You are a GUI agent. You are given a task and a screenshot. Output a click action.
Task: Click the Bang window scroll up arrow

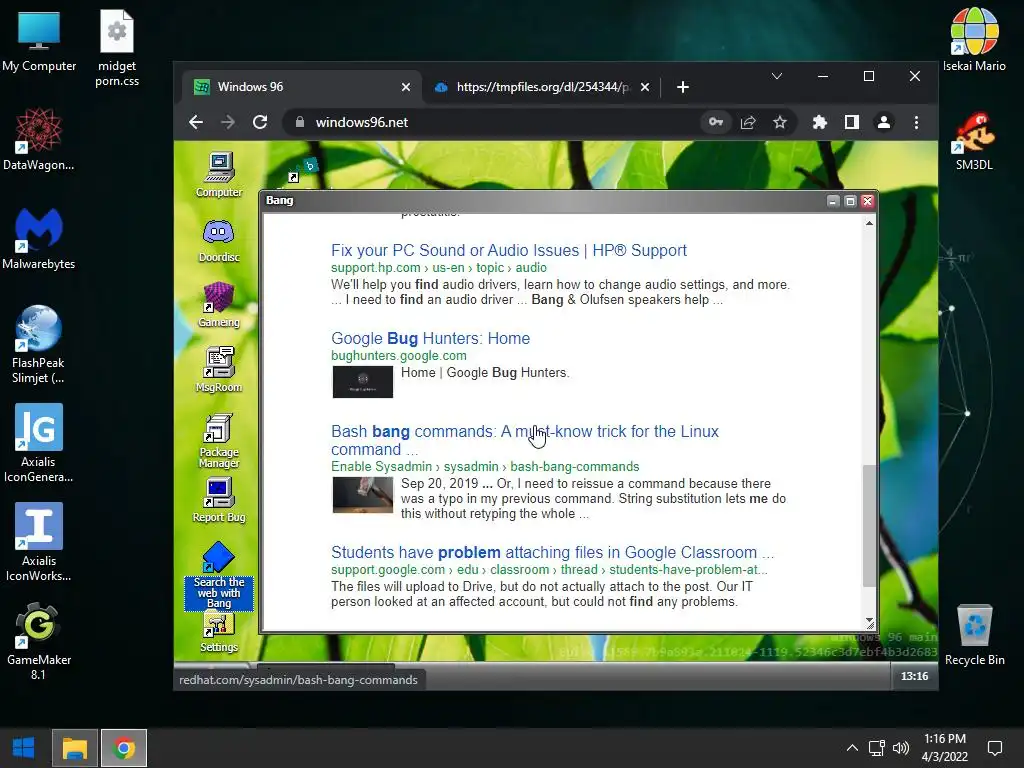[869, 223]
